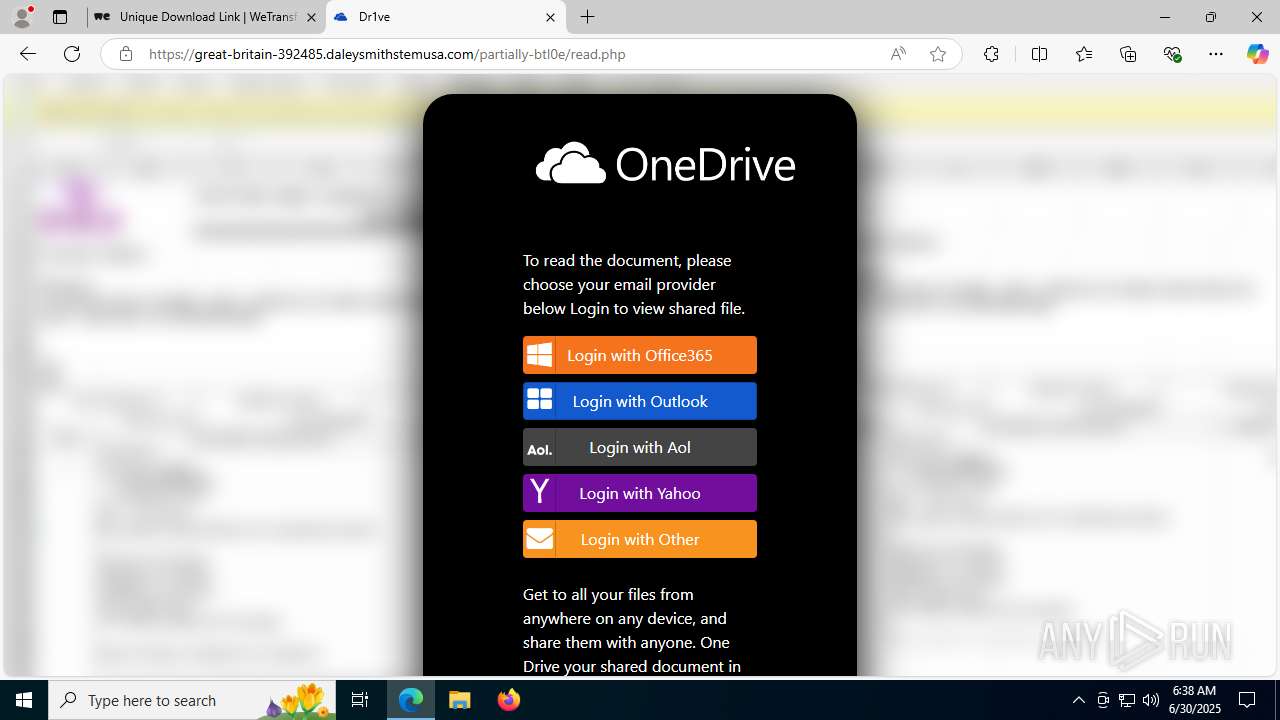Open the Extensions puzzle icon
Screen dimensions: 1280x720
click(x=991, y=54)
